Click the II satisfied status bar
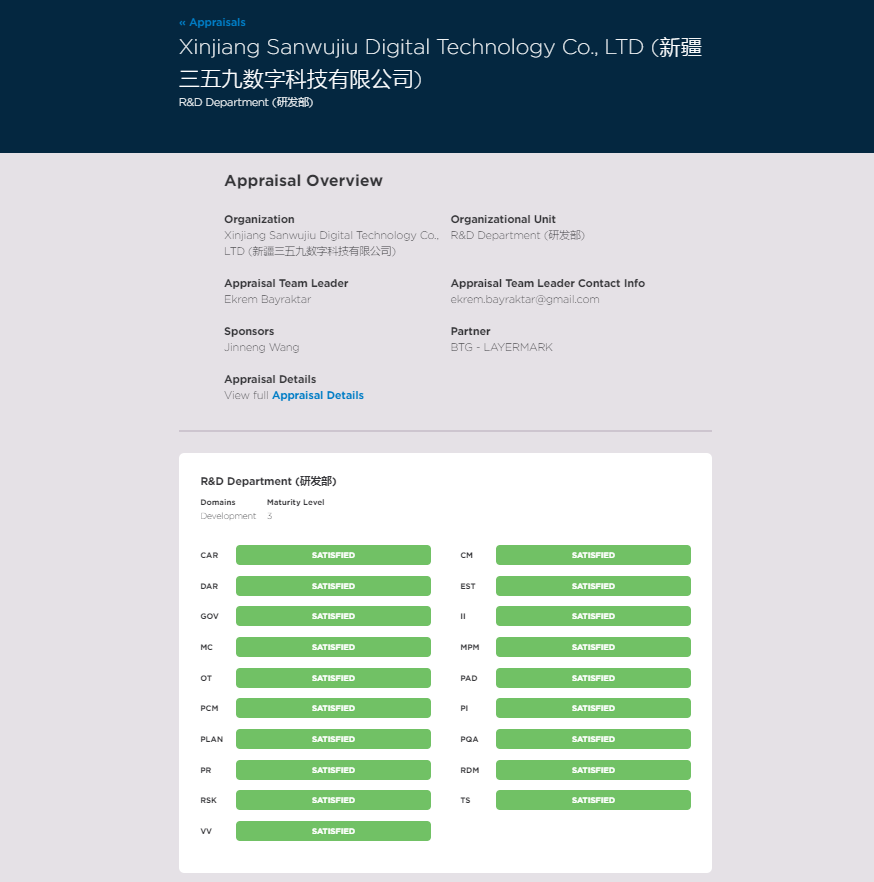Screen dimensions: 874x882 (x=593, y=616)
